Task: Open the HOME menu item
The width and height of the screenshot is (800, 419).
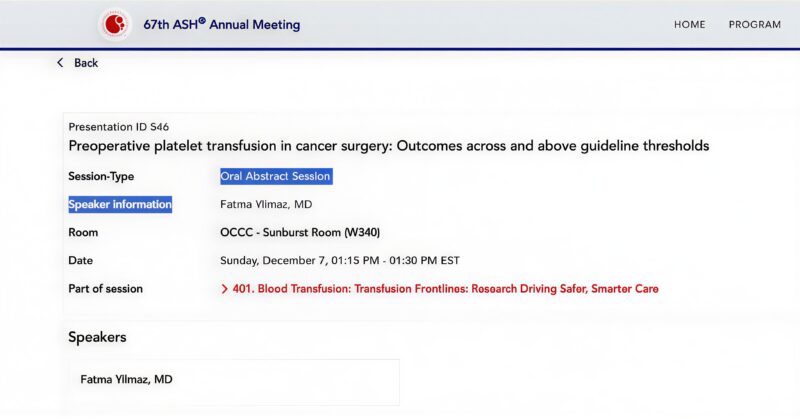Action: tap(689, 25)
